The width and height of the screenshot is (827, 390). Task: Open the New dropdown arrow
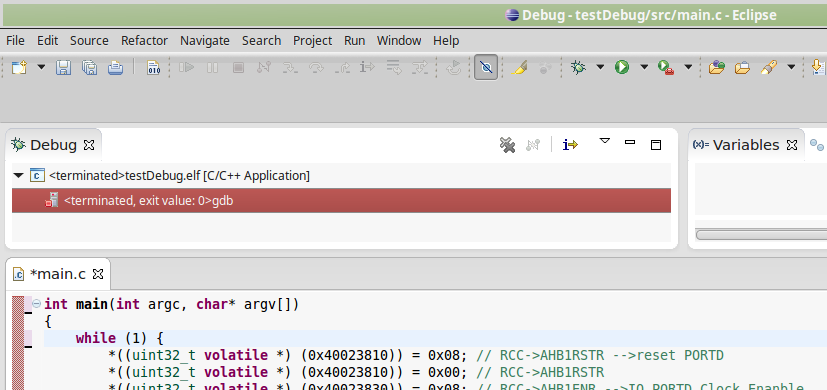tap(41, 68)
